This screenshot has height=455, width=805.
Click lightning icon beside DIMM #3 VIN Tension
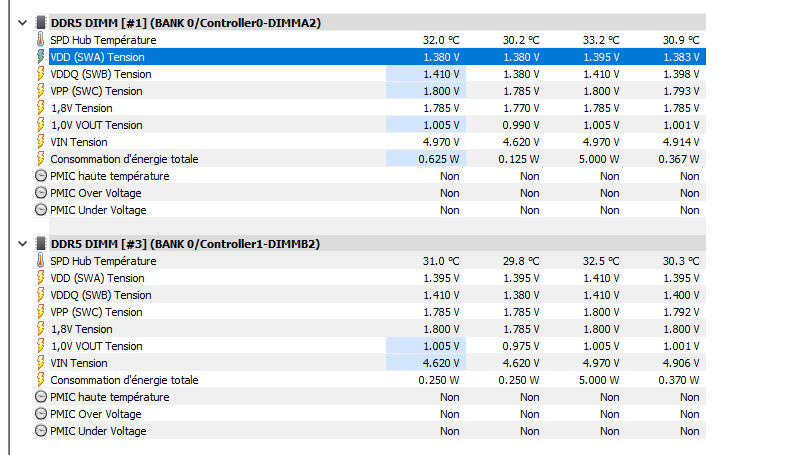tap(41, 362)
